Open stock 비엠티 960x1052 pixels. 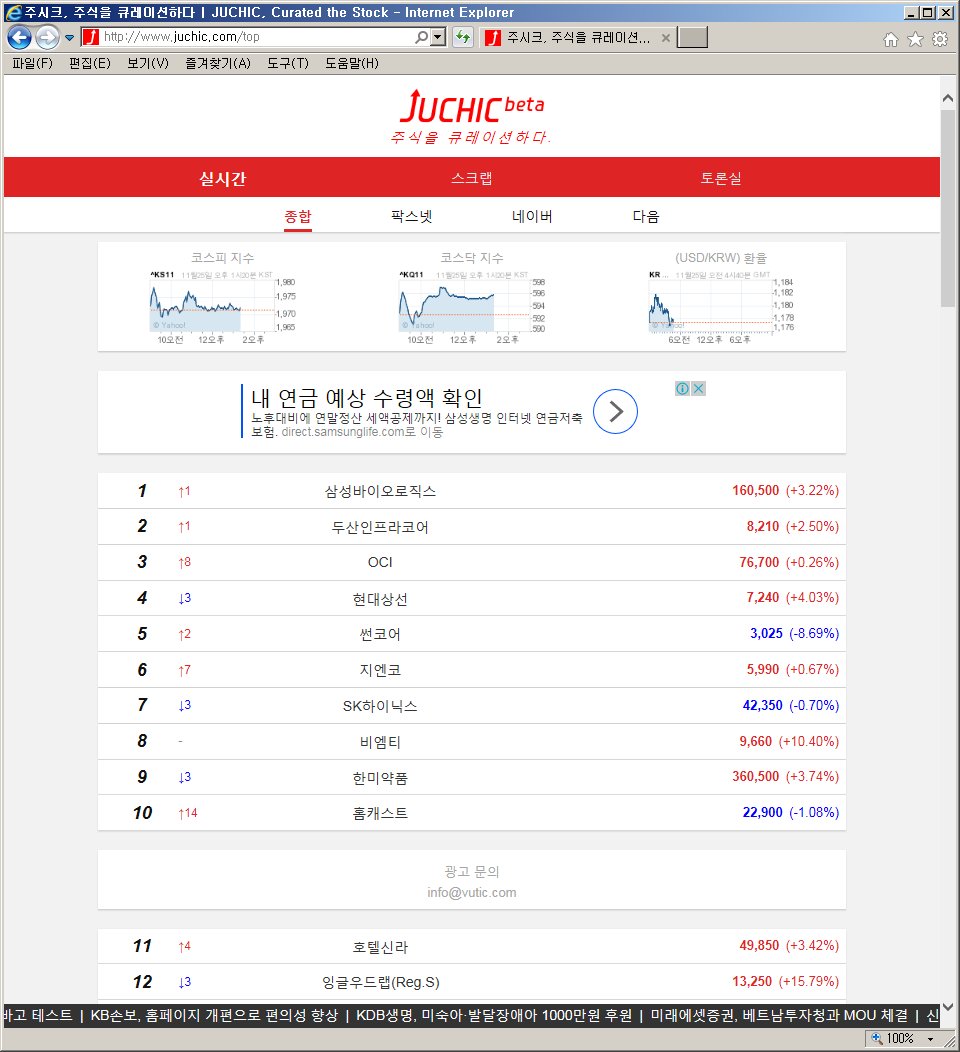point(380,741)
